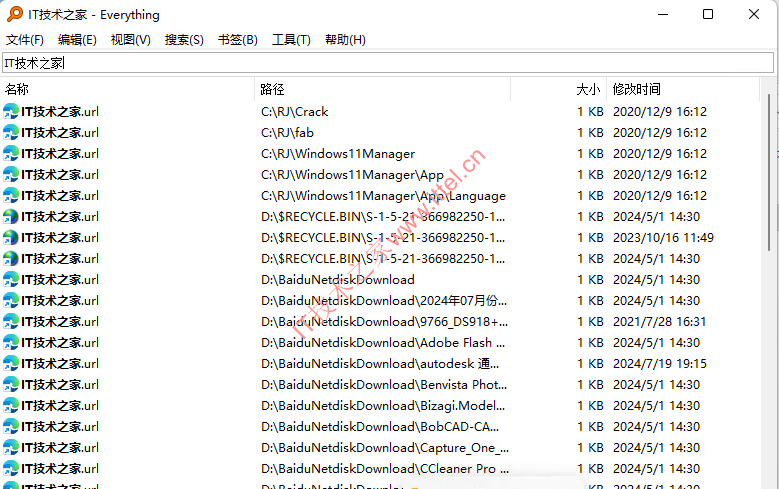
Task: Click the url icon in the App\Language row
Action: pos(10,196)
